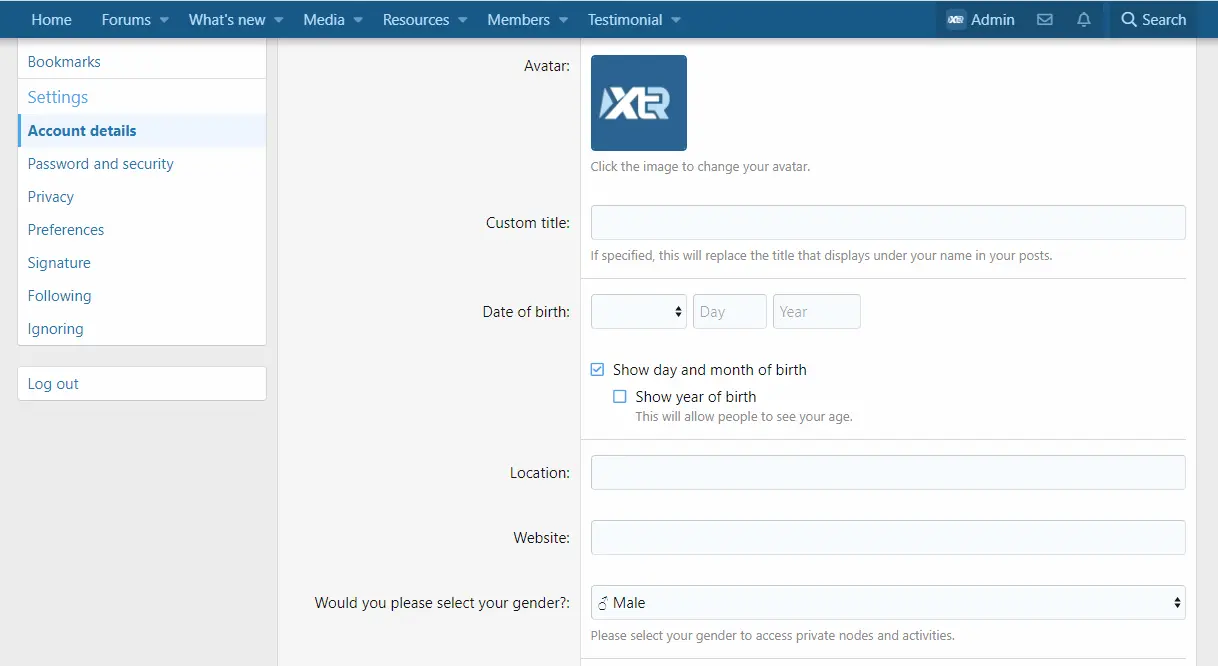Focus the Location input field
Viewport: 1218px width, 666px height.
tap(888, 472)
